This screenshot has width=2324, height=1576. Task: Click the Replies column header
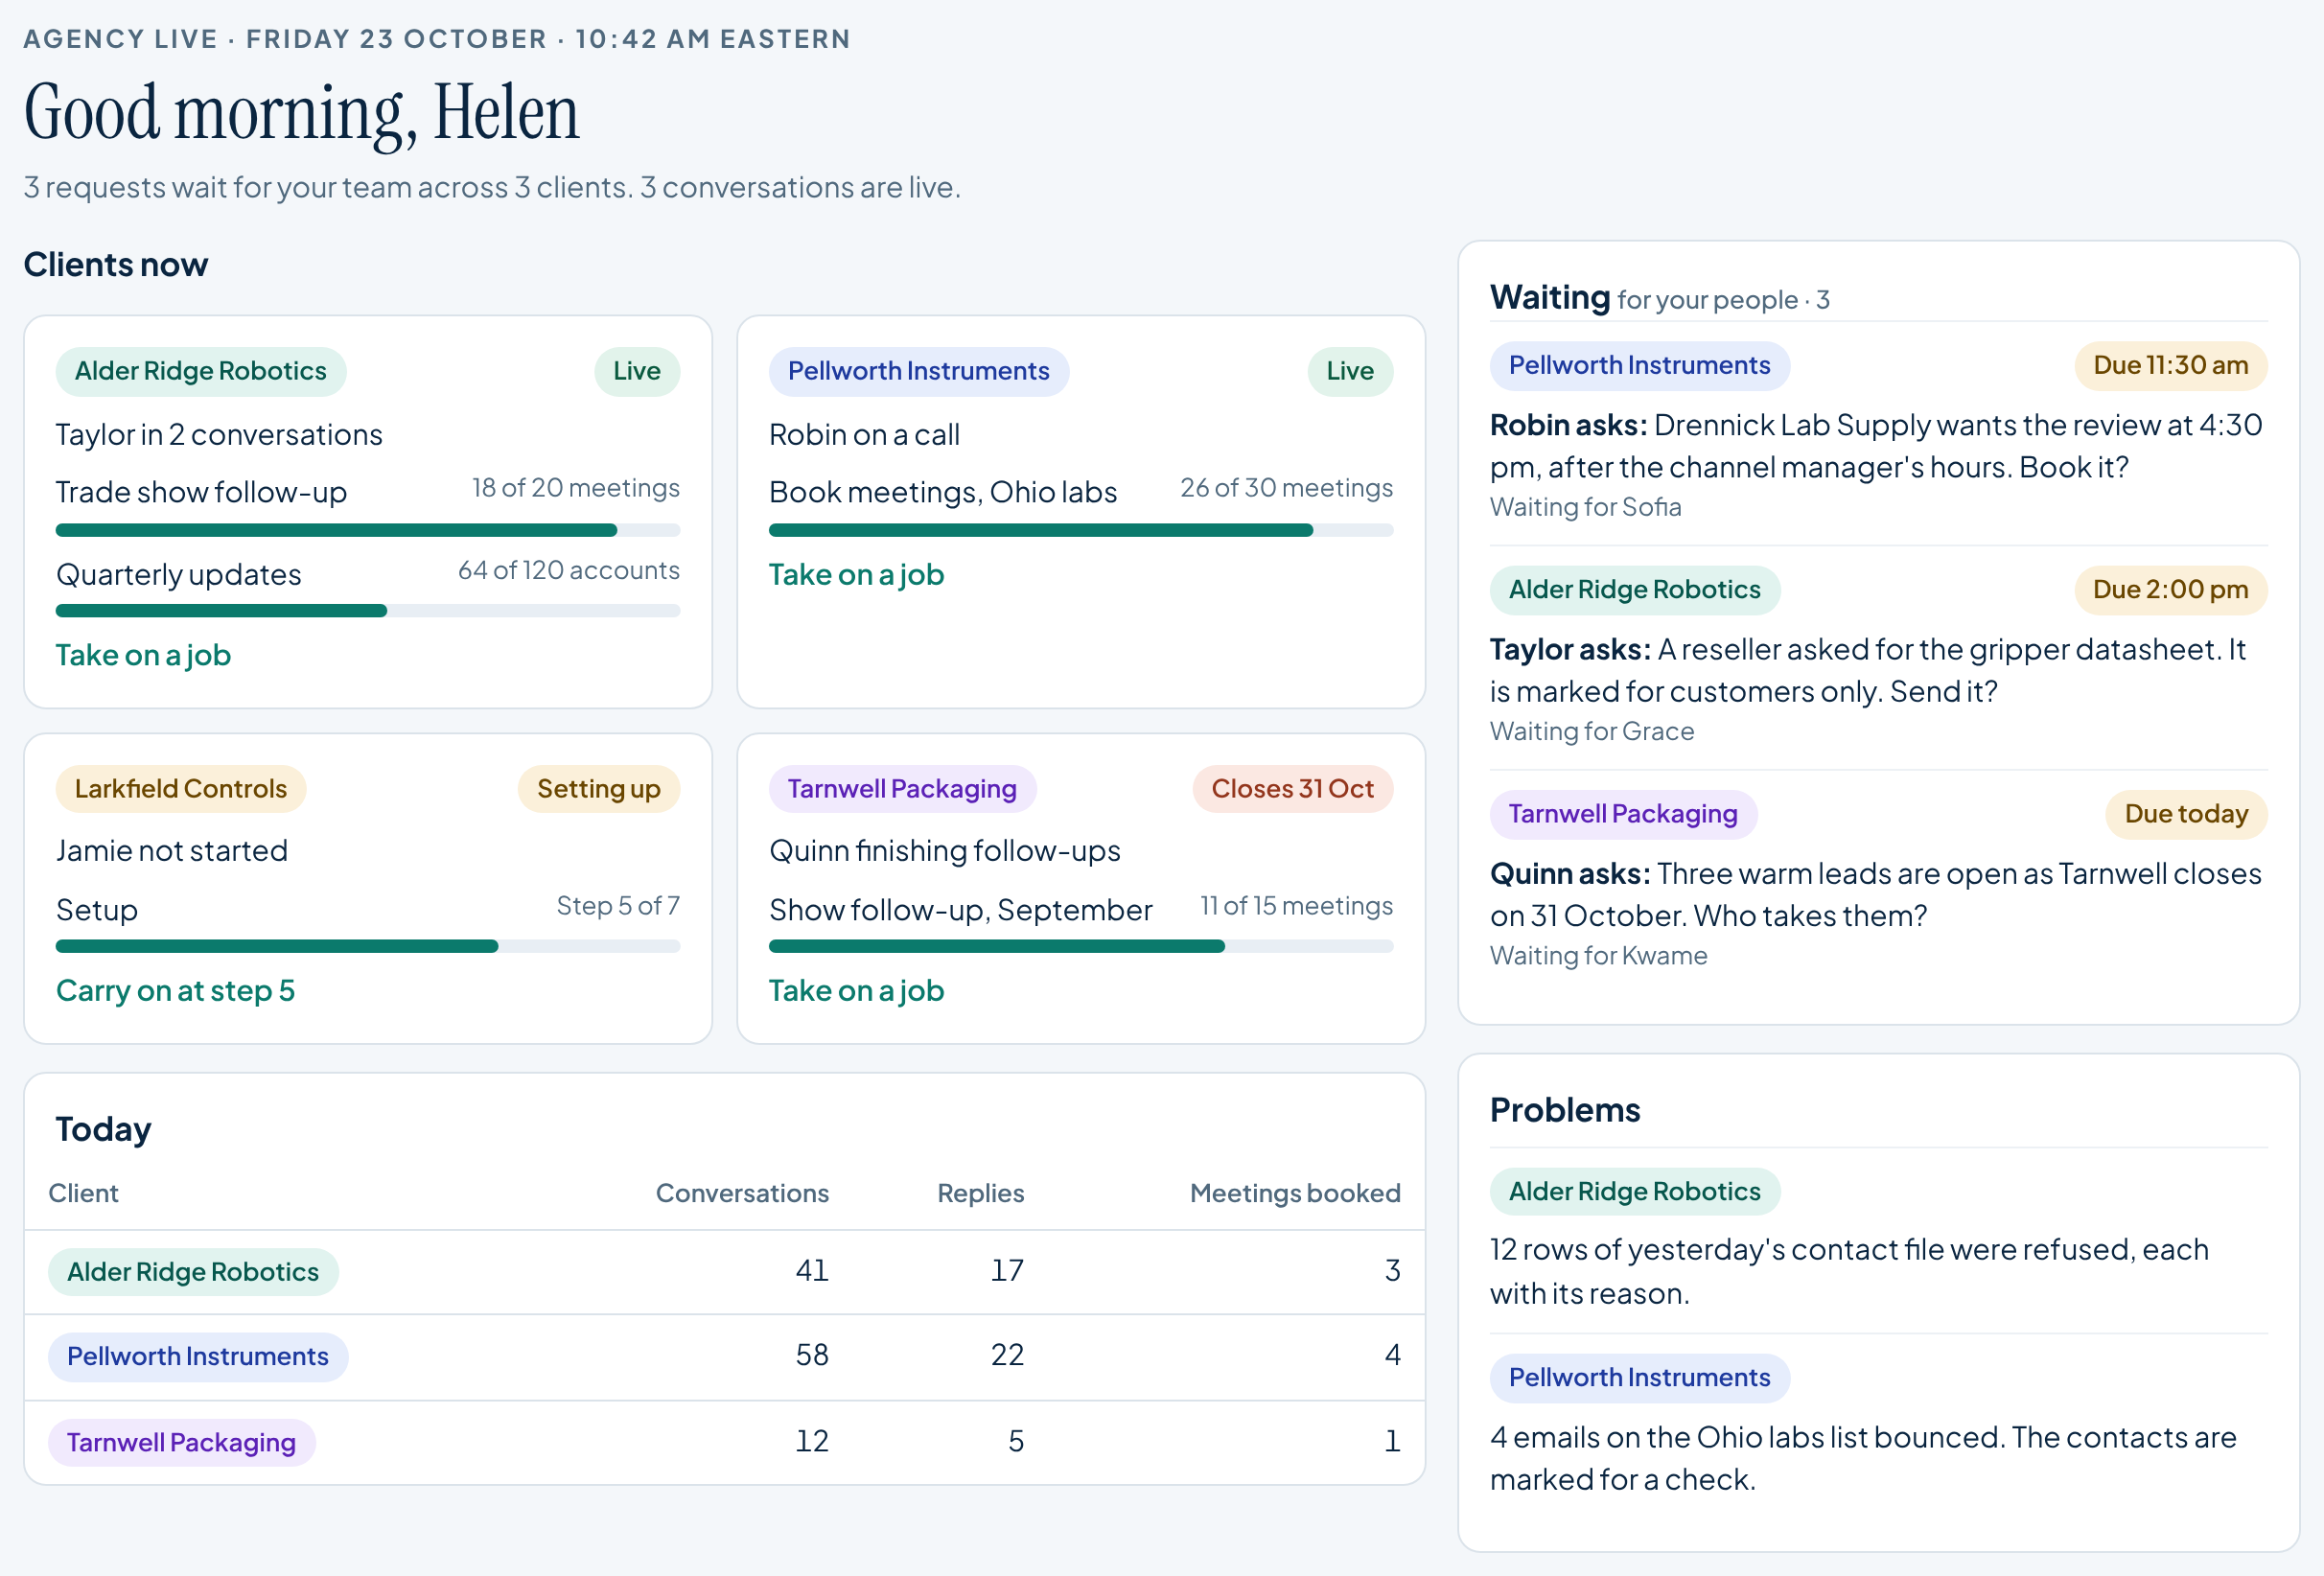coord(980,1193)
